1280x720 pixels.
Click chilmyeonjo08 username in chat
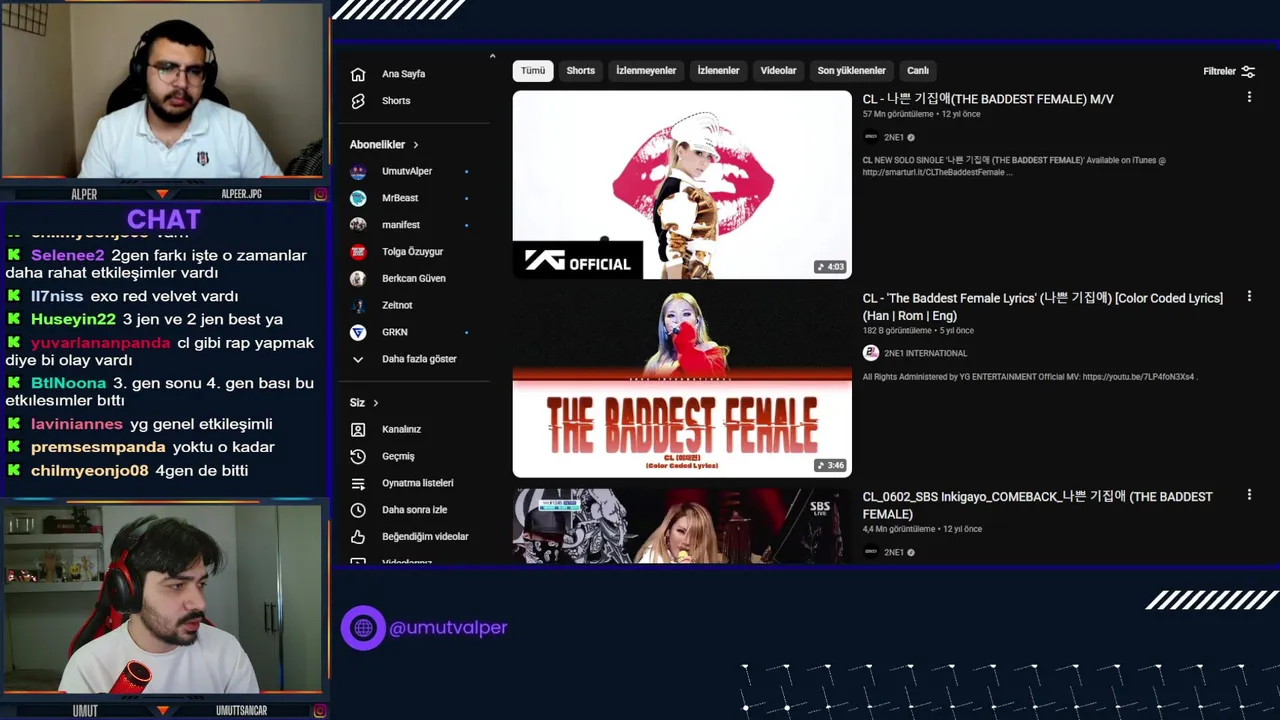point(90,471)
